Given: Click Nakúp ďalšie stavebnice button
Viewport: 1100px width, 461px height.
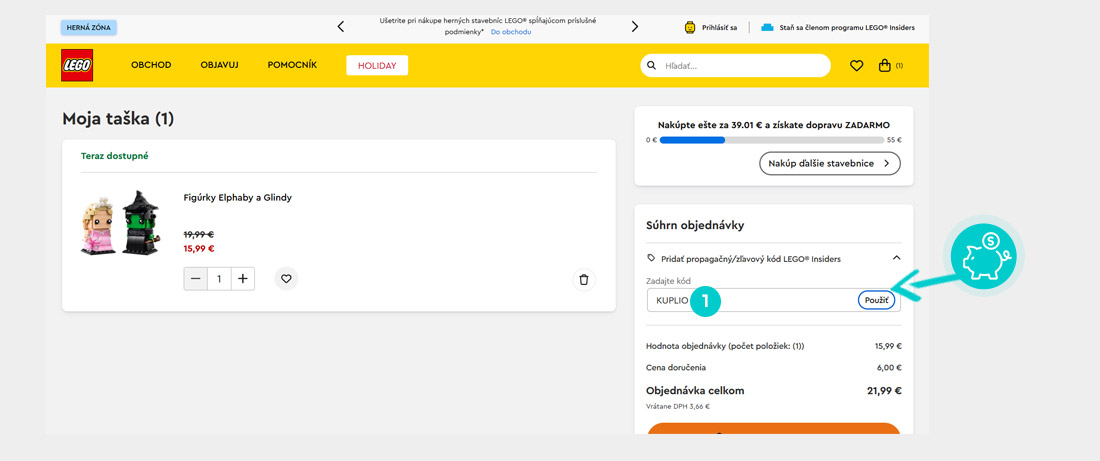Looking at the screenshot, I should [829, 163].
